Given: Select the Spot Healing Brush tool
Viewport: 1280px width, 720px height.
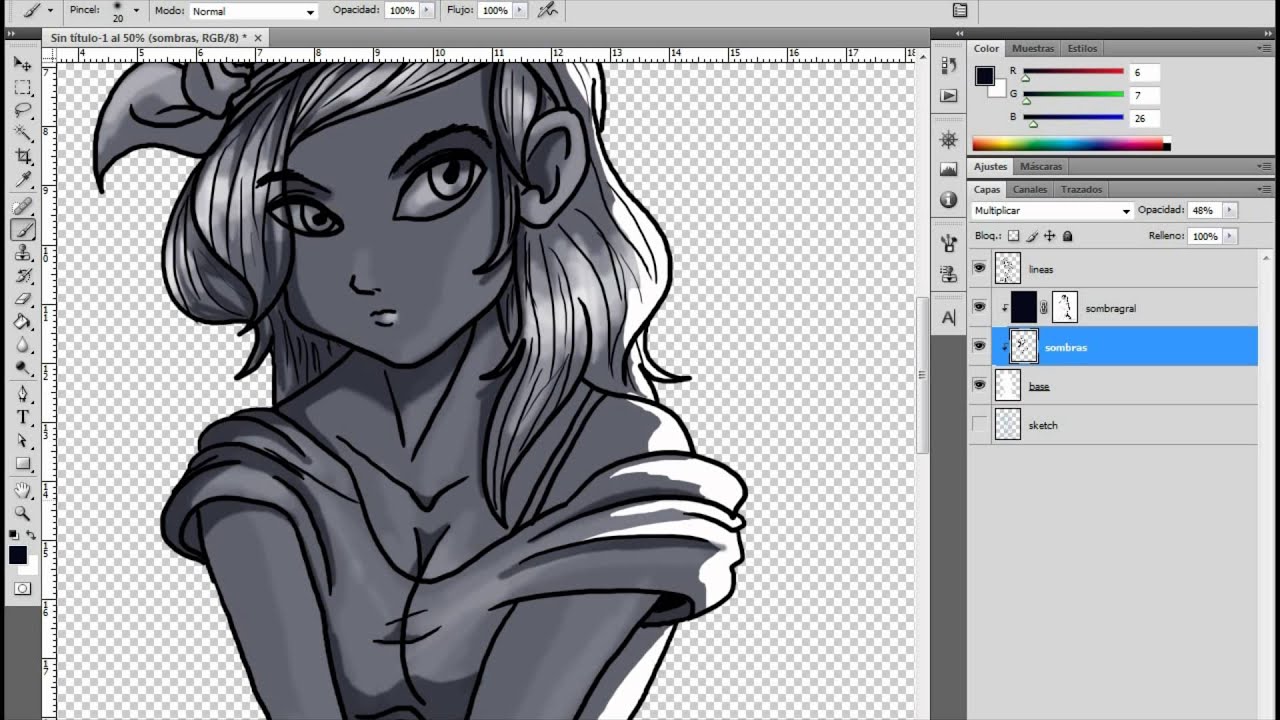Looking at the screenshot, I should 22,206.
